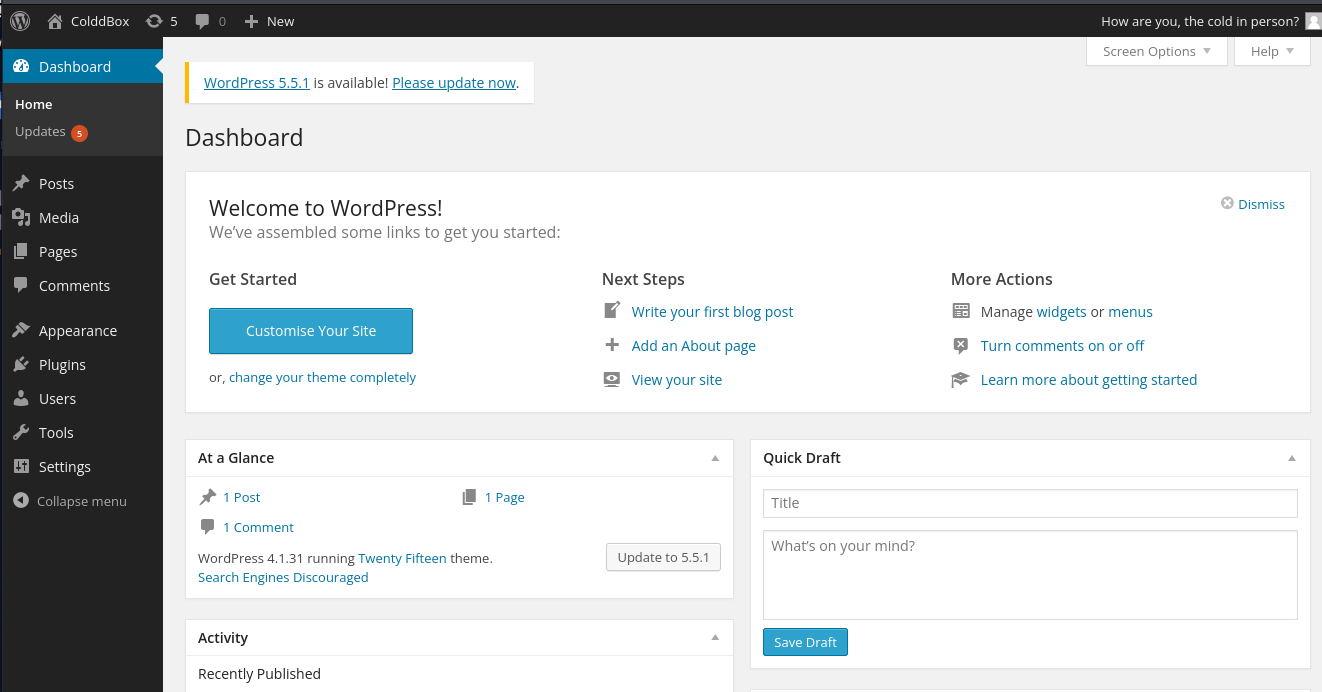Screen dimensions: 1322x692
Task: Open the Media menu label
Action: pos(59,218)
